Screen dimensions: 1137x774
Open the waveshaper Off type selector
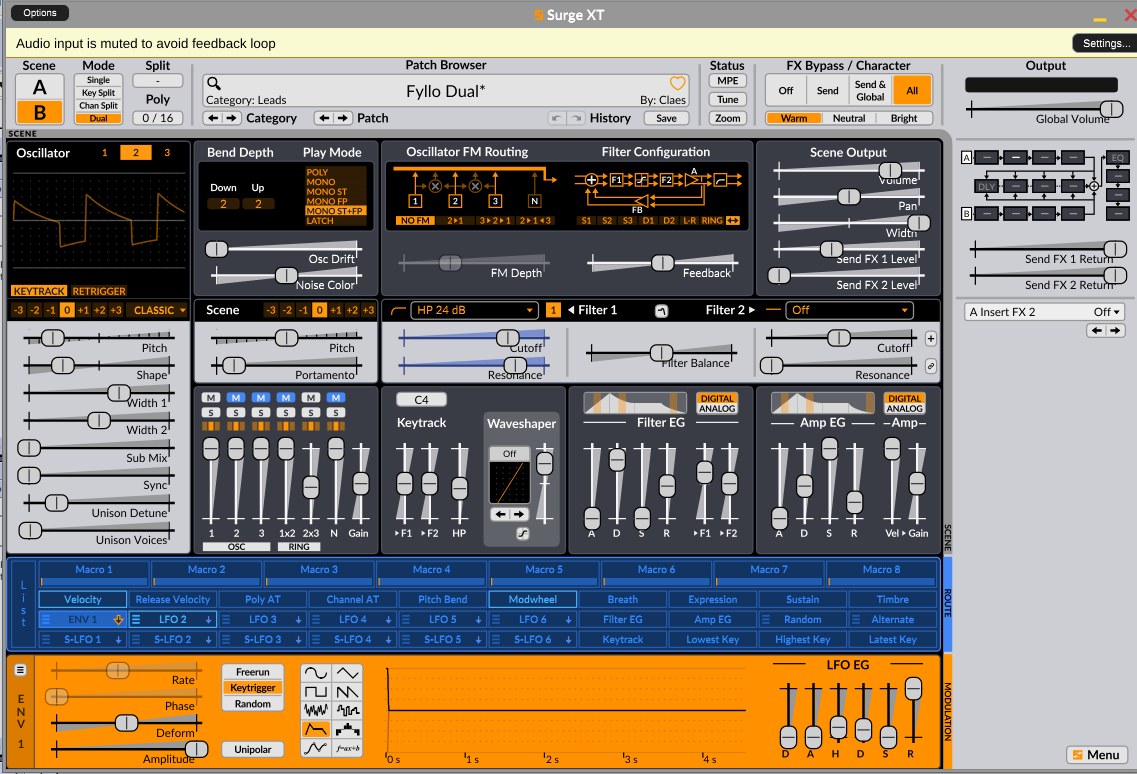point(510,453)
